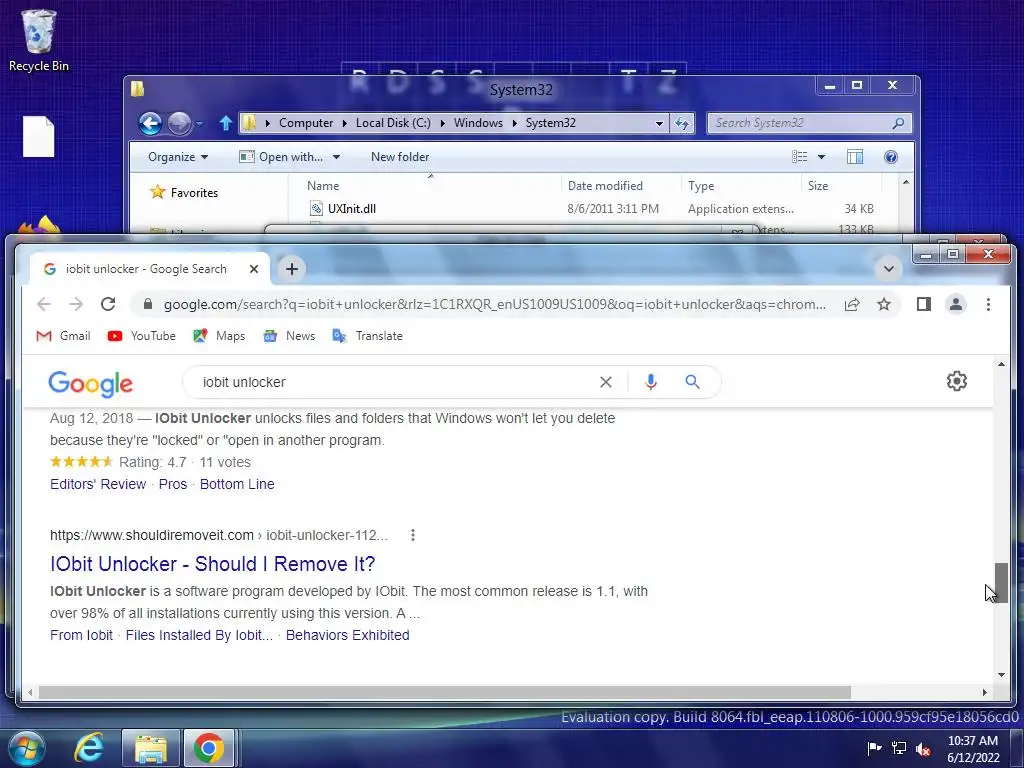Viewport: 1024px width, 768px height.
Task: Open the Windows Start orb
Action: pyautogui.click(x=27, y=748)
